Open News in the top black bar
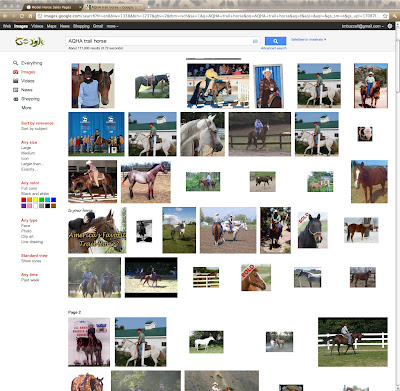The height and width of the screenshot is (391, 400). point(65,26)
